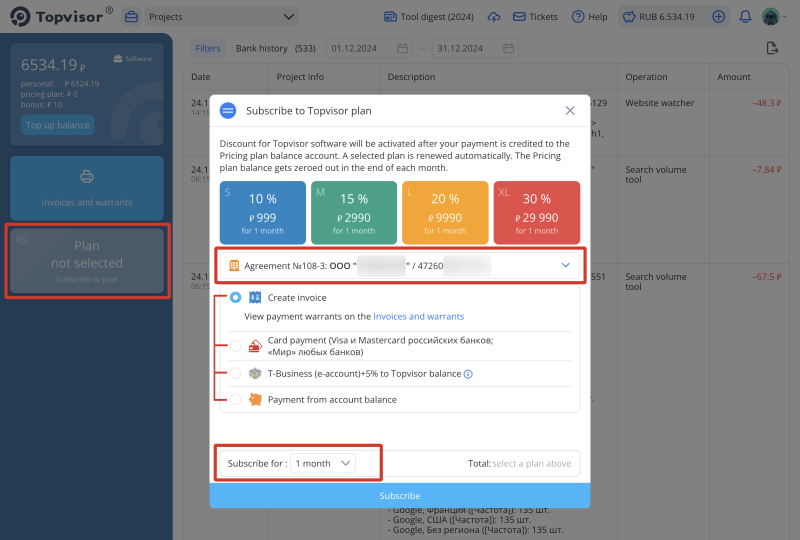
Task: Select the T-Business e-account radio option
Action: click(x=235, y=374)
